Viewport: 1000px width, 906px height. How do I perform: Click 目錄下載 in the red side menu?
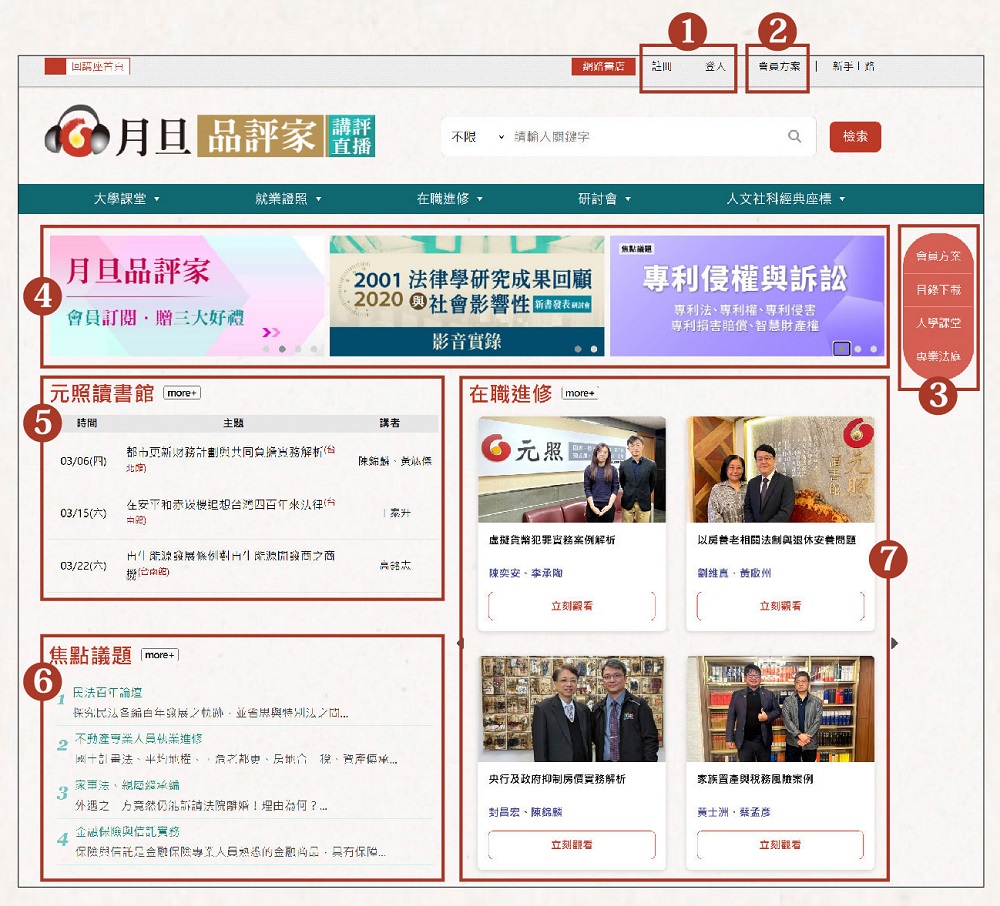click(938, 289)
